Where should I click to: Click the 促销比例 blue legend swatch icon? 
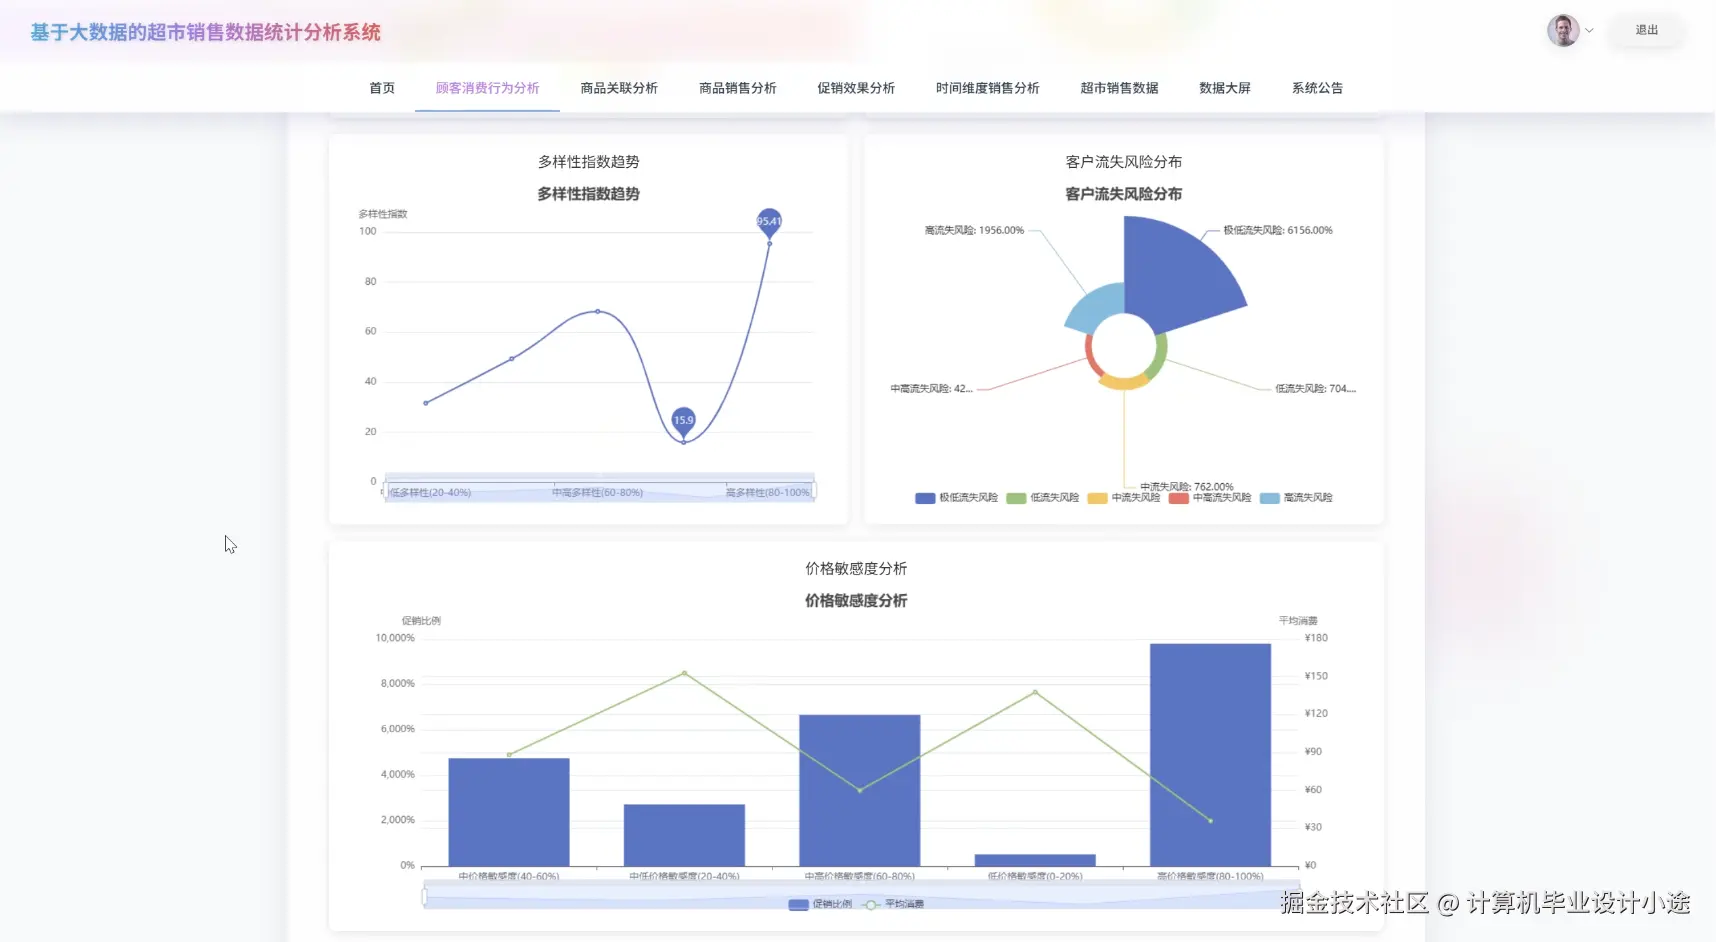click(x=797, y=904)
